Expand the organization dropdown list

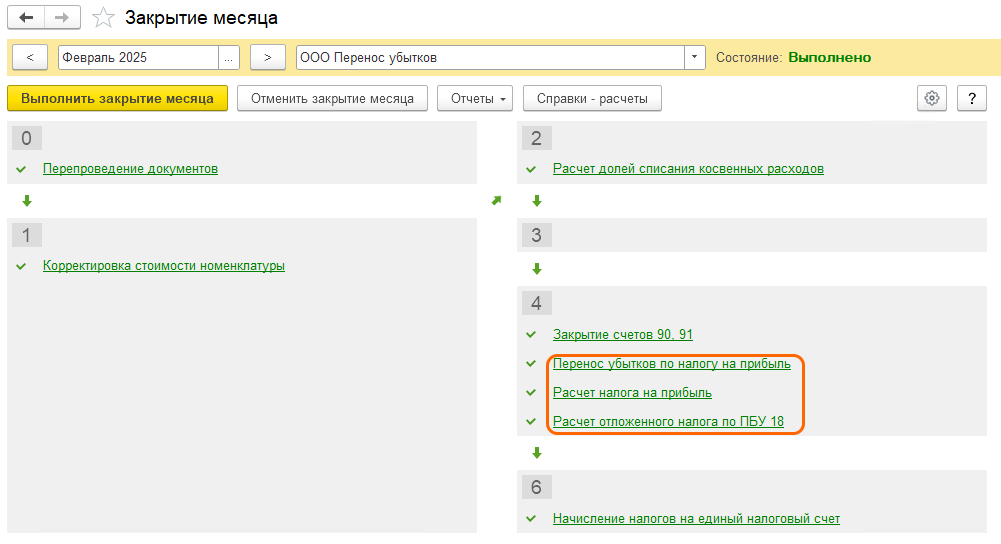[695, 57]
